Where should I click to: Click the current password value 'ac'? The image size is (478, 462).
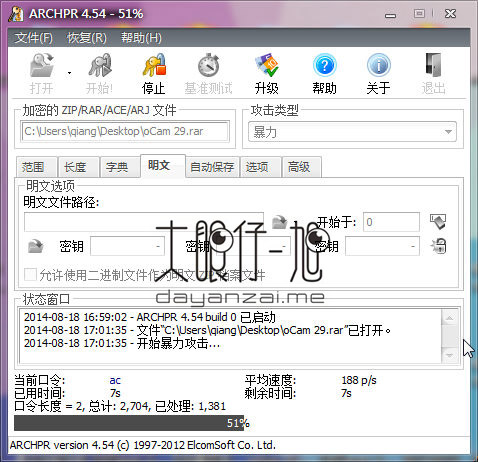pyautogui.click(x=115, y=380)
